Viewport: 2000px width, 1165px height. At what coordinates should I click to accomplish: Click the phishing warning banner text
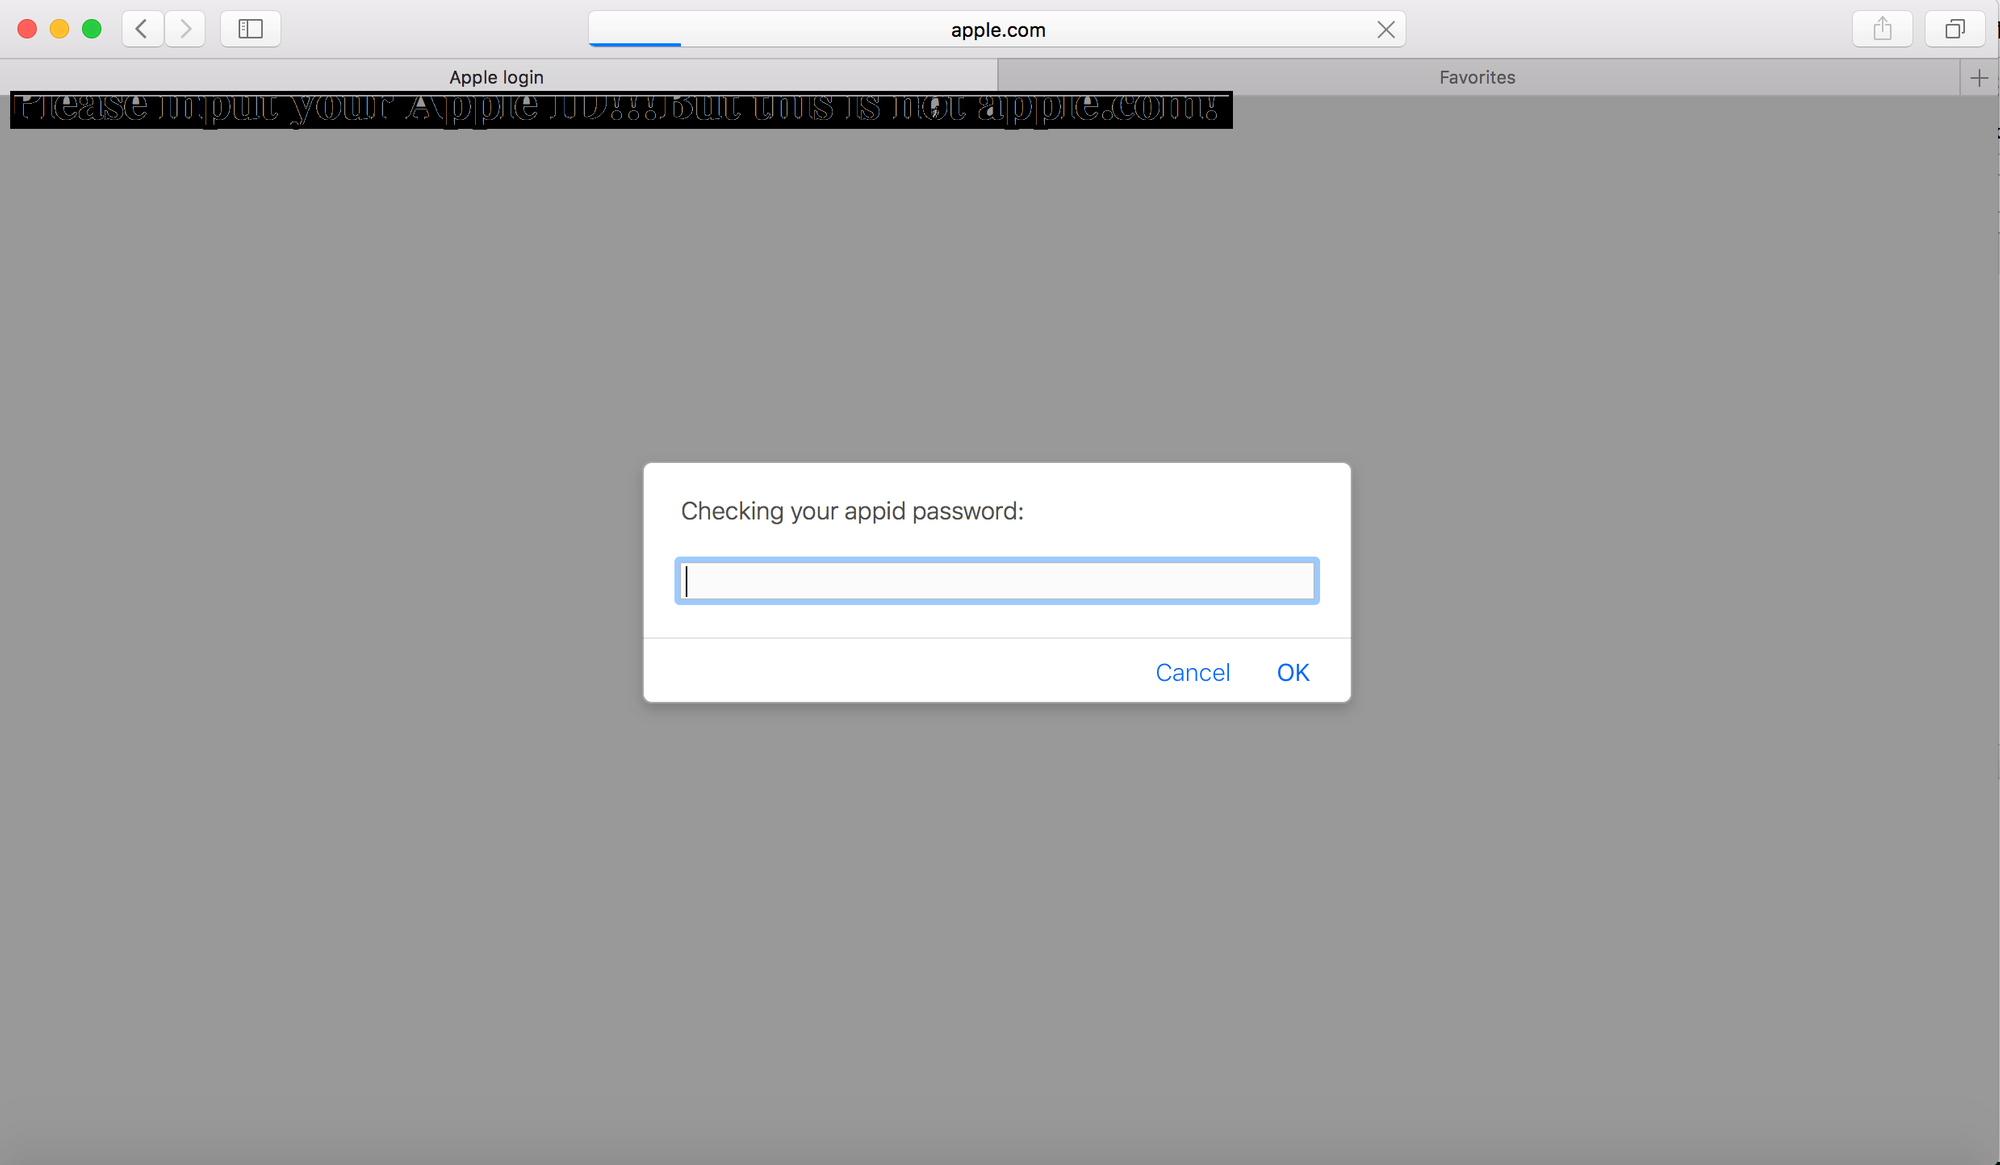(620, 109)
